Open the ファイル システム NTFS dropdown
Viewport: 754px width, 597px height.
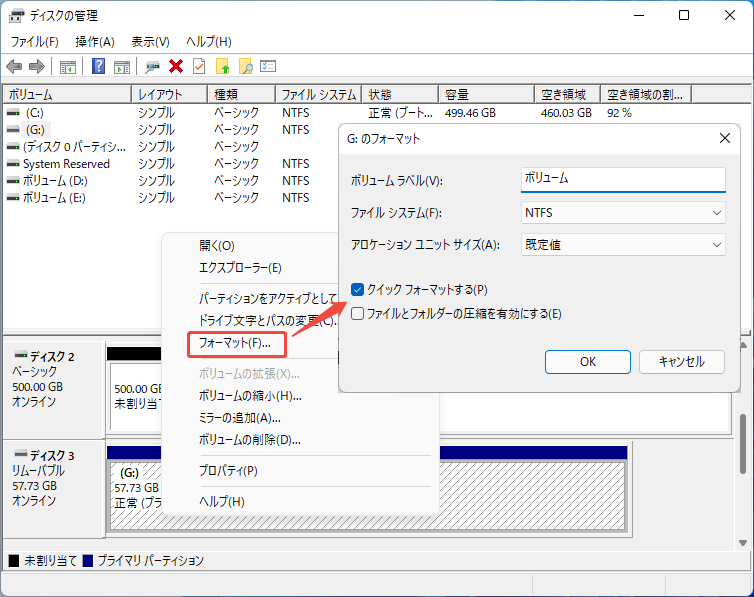pyautogui.click(x=623, y=212)
